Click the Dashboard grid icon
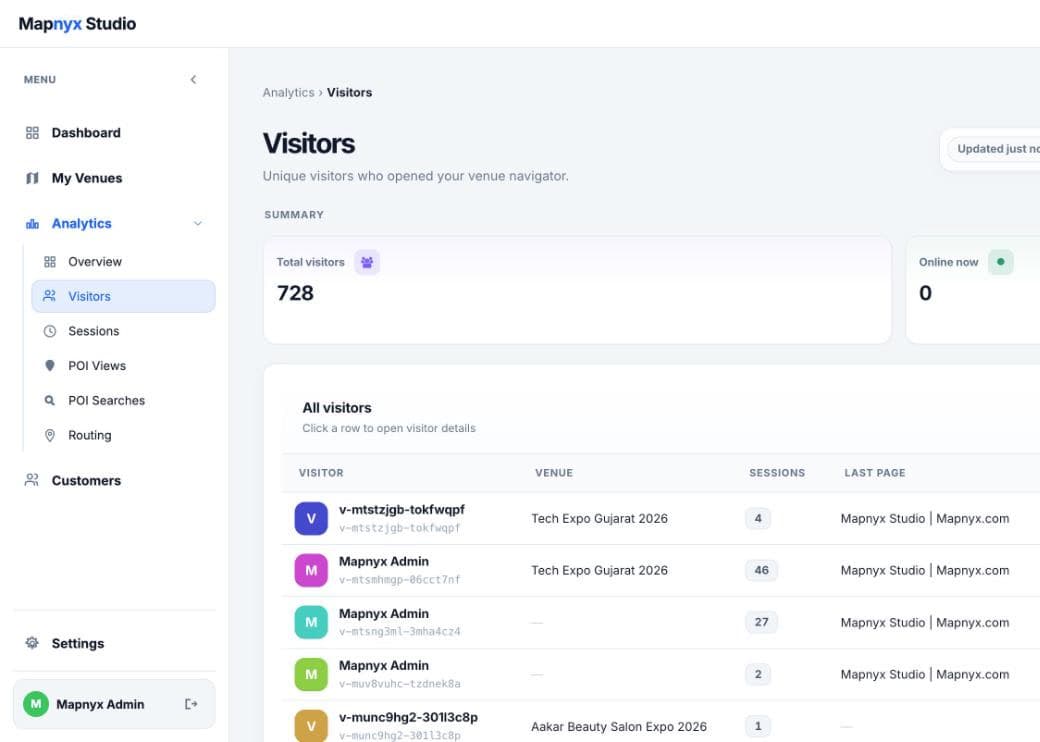The width and height of the screenshot is (1040, 742). 32,133
